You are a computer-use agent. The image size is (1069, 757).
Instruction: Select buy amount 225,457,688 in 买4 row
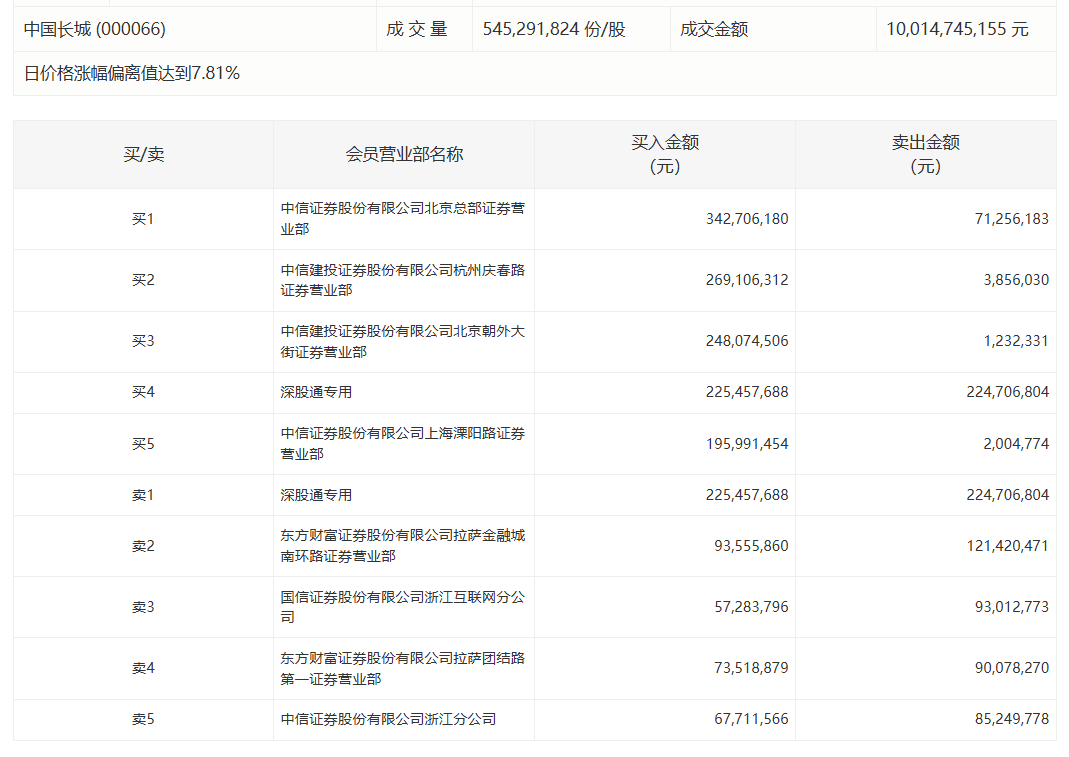(747, 392)
